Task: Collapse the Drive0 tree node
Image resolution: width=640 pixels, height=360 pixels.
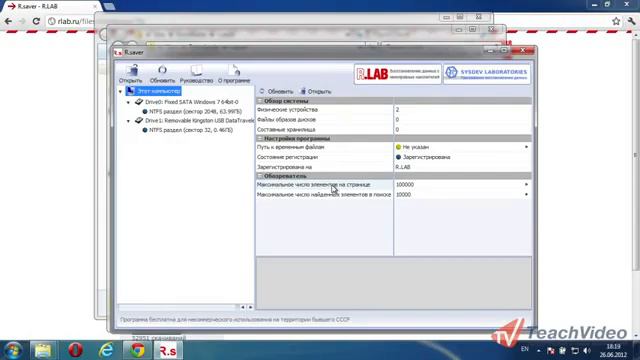Action: 129,102
